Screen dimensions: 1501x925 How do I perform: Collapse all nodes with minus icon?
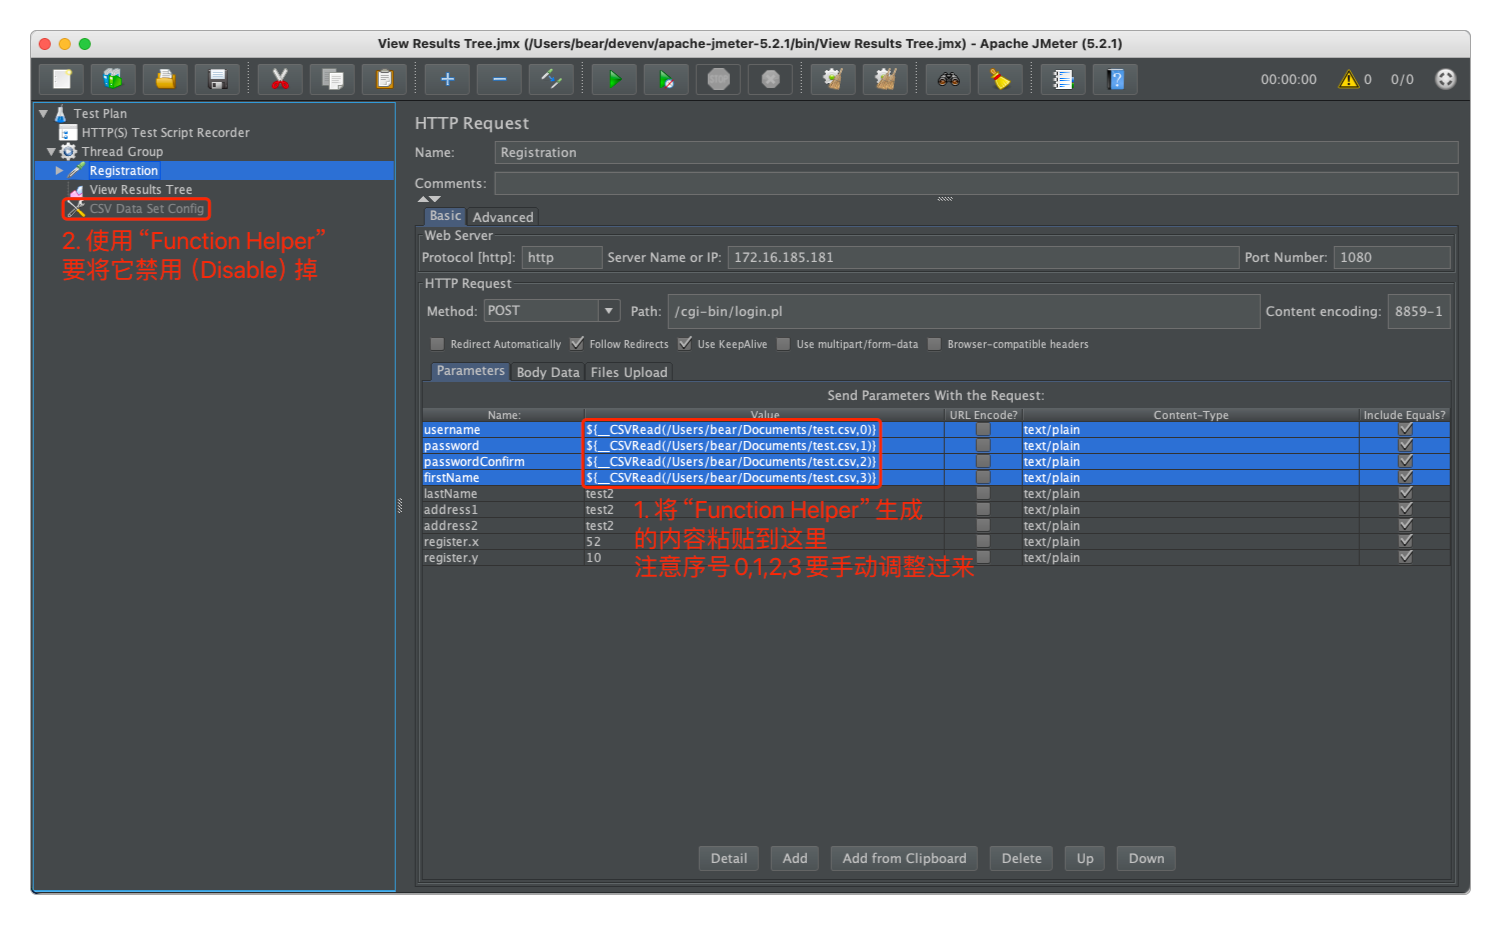(499, 79)
